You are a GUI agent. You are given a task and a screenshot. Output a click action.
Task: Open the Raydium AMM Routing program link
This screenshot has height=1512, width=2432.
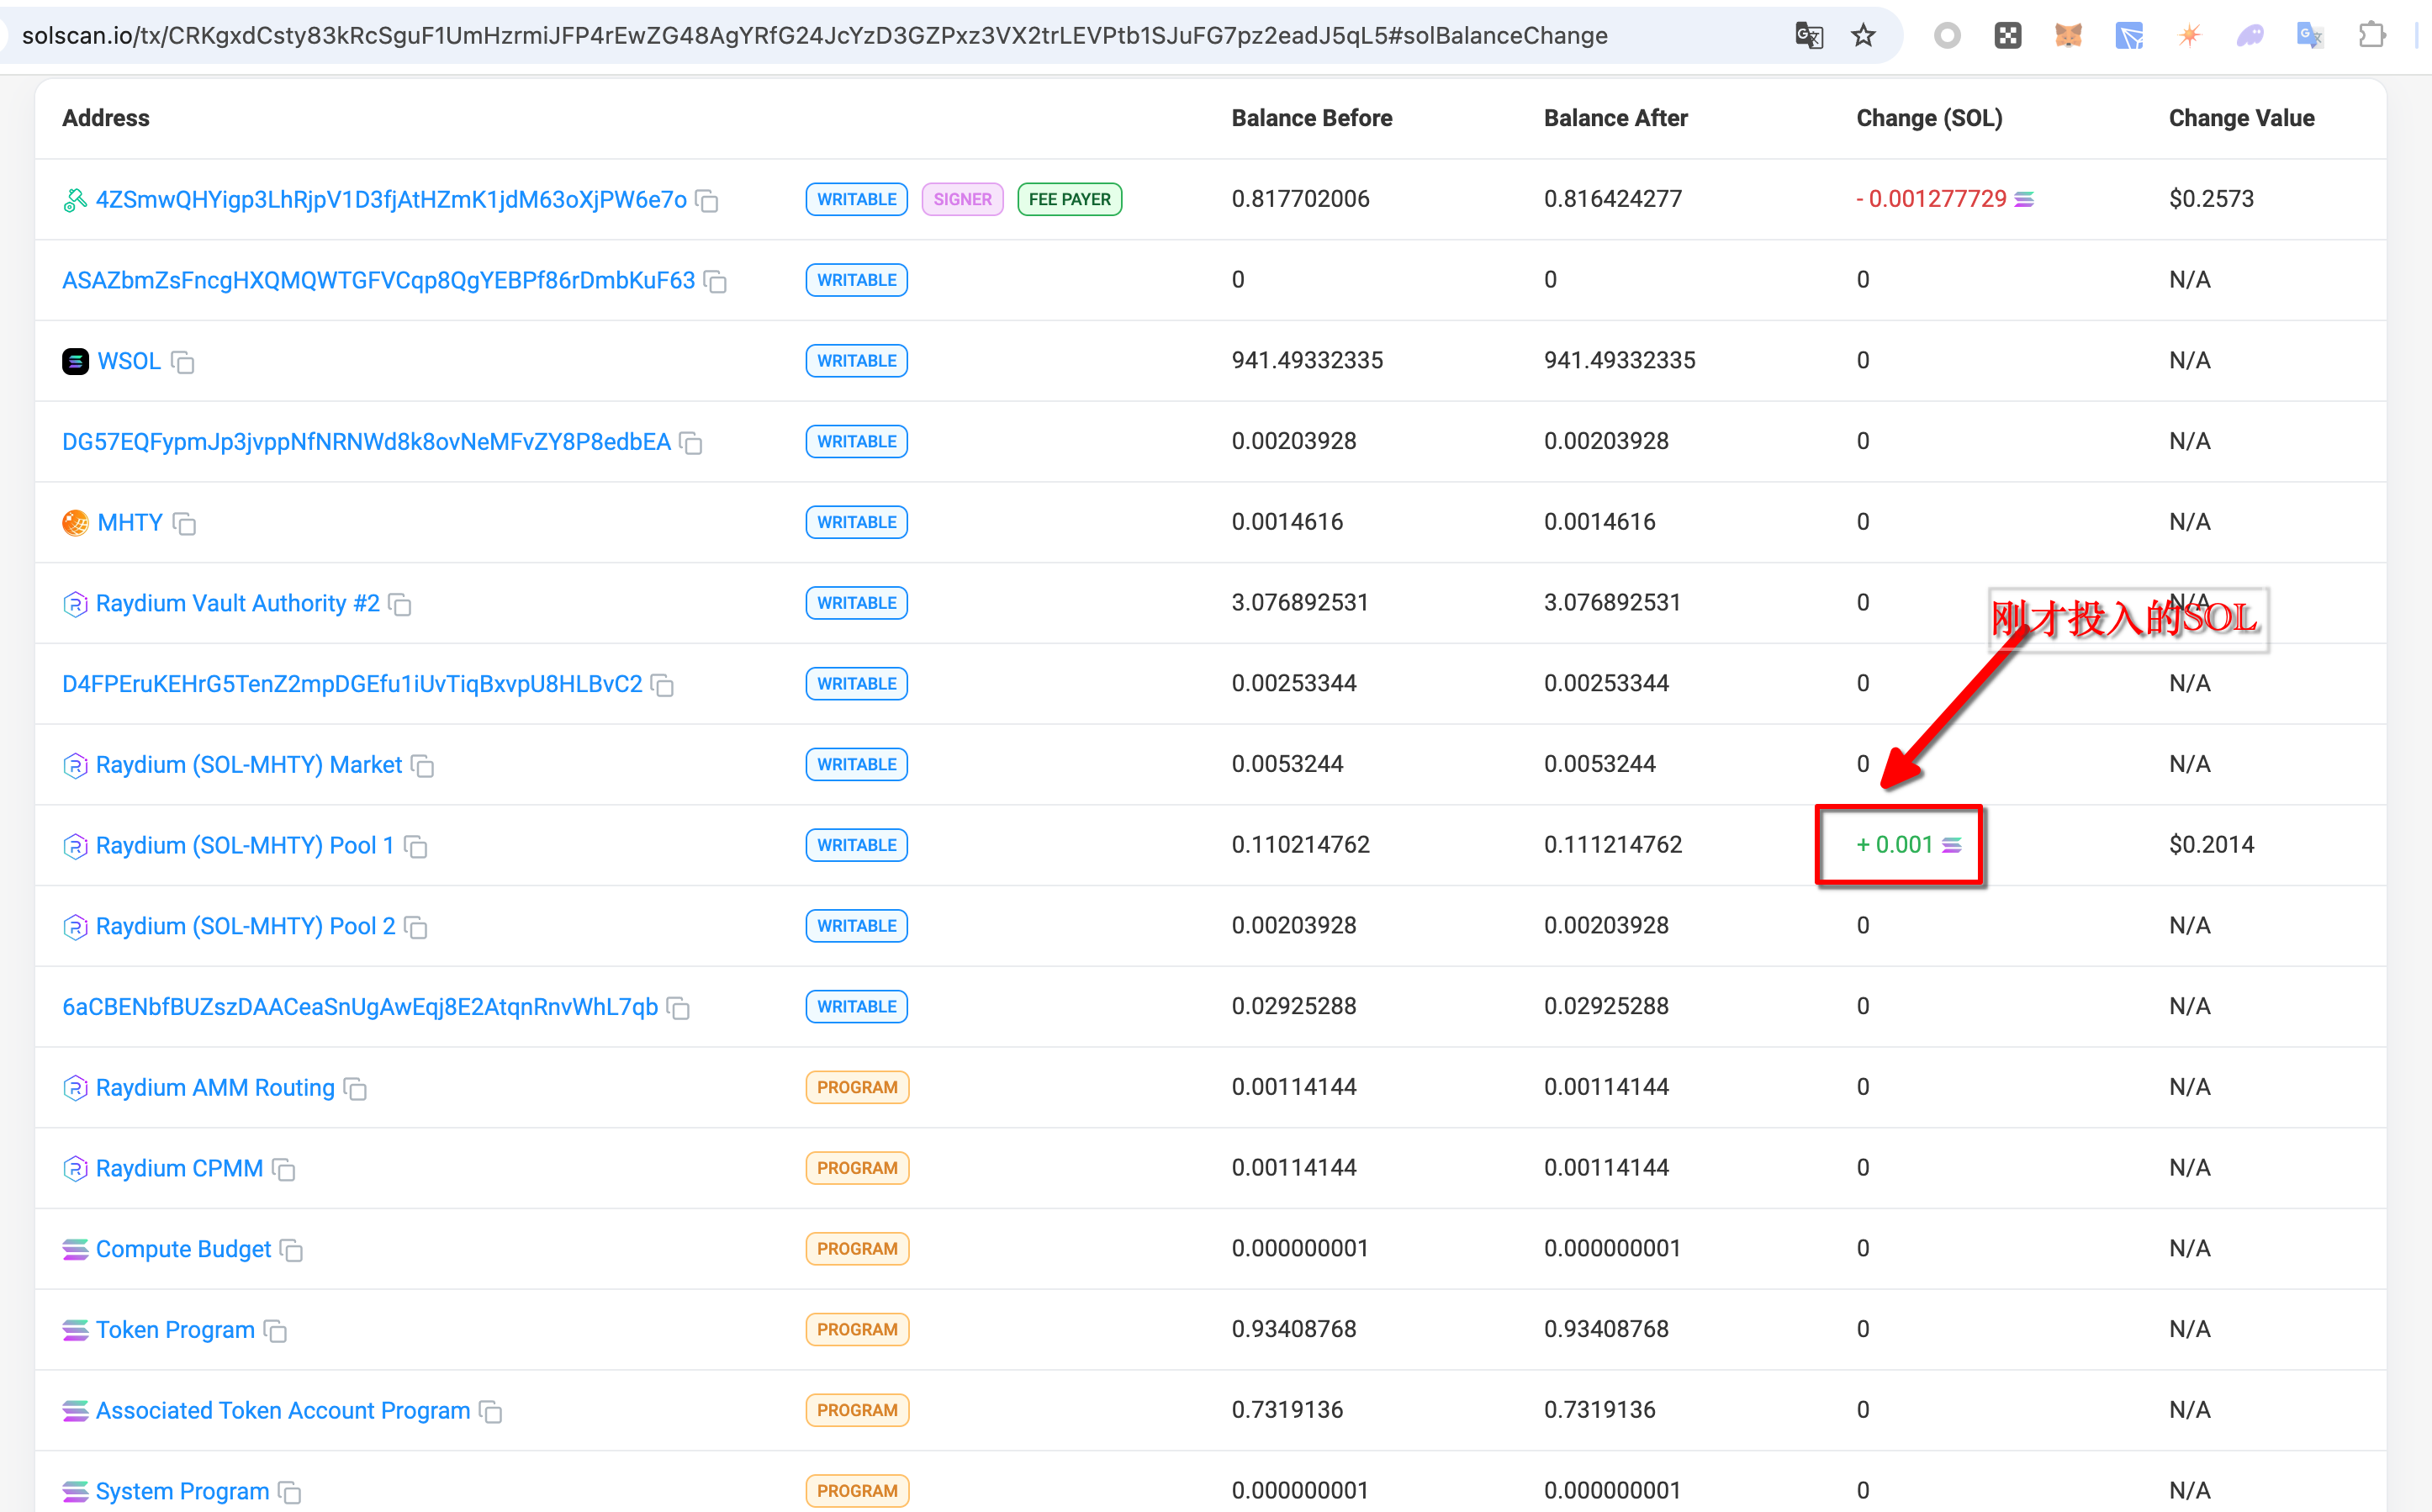coord(215,1088)
